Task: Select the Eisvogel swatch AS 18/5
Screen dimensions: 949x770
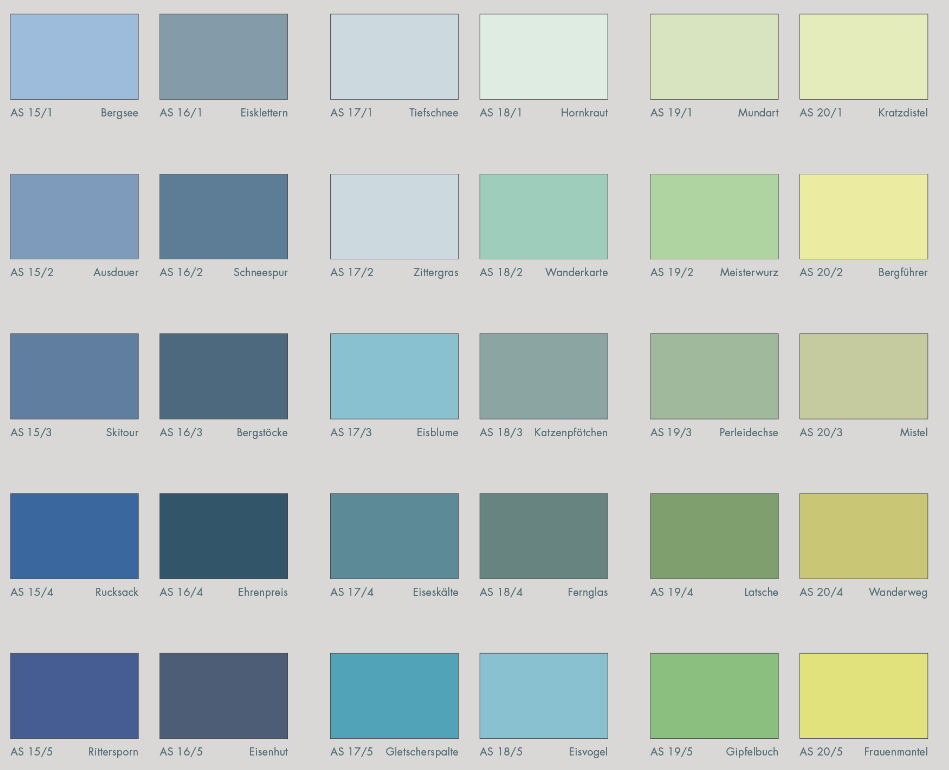Action: (x=543, y=696)
